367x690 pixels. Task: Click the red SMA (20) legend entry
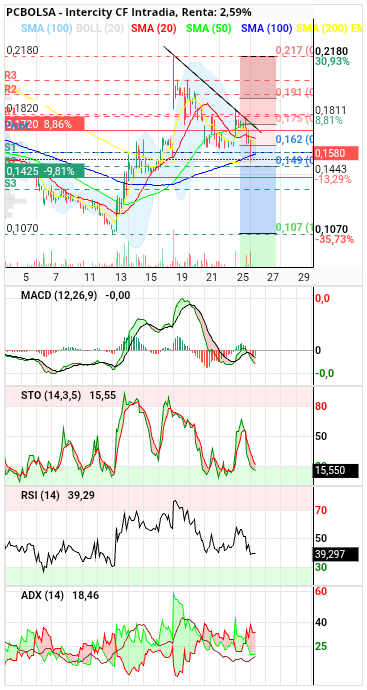coord(154,29)
